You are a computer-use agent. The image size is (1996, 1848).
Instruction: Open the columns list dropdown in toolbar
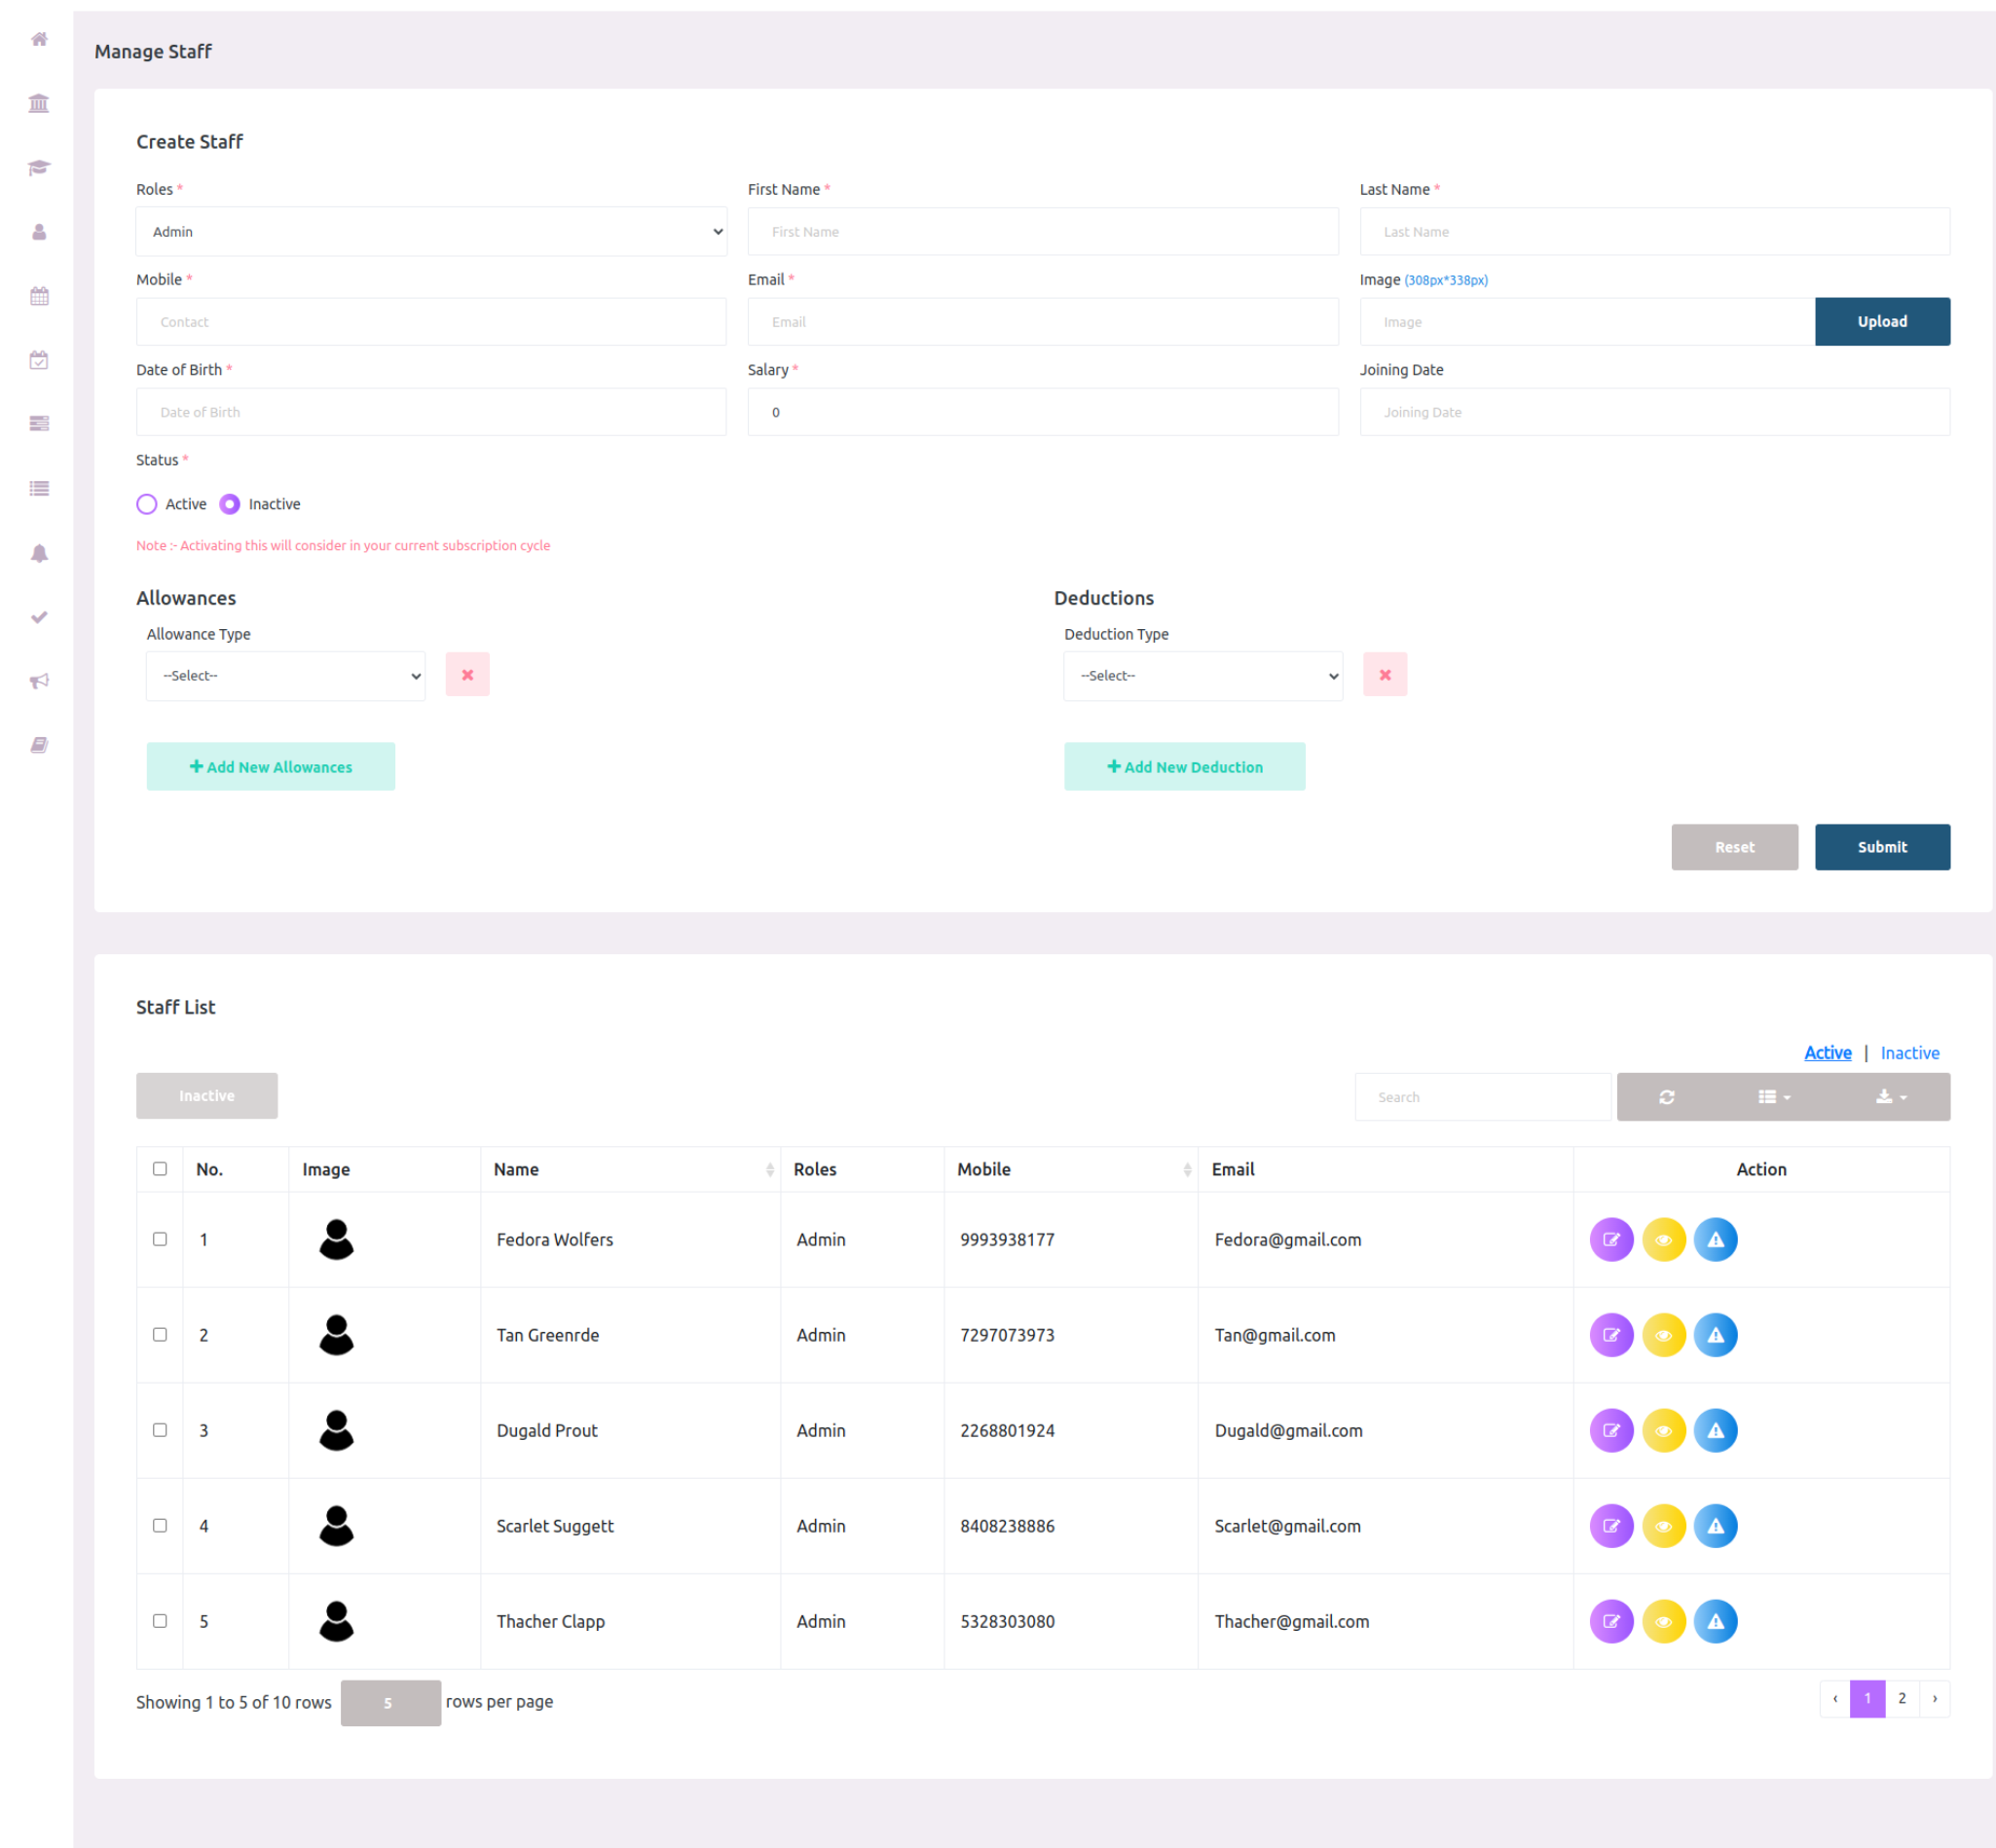tap(1775, 1097)
